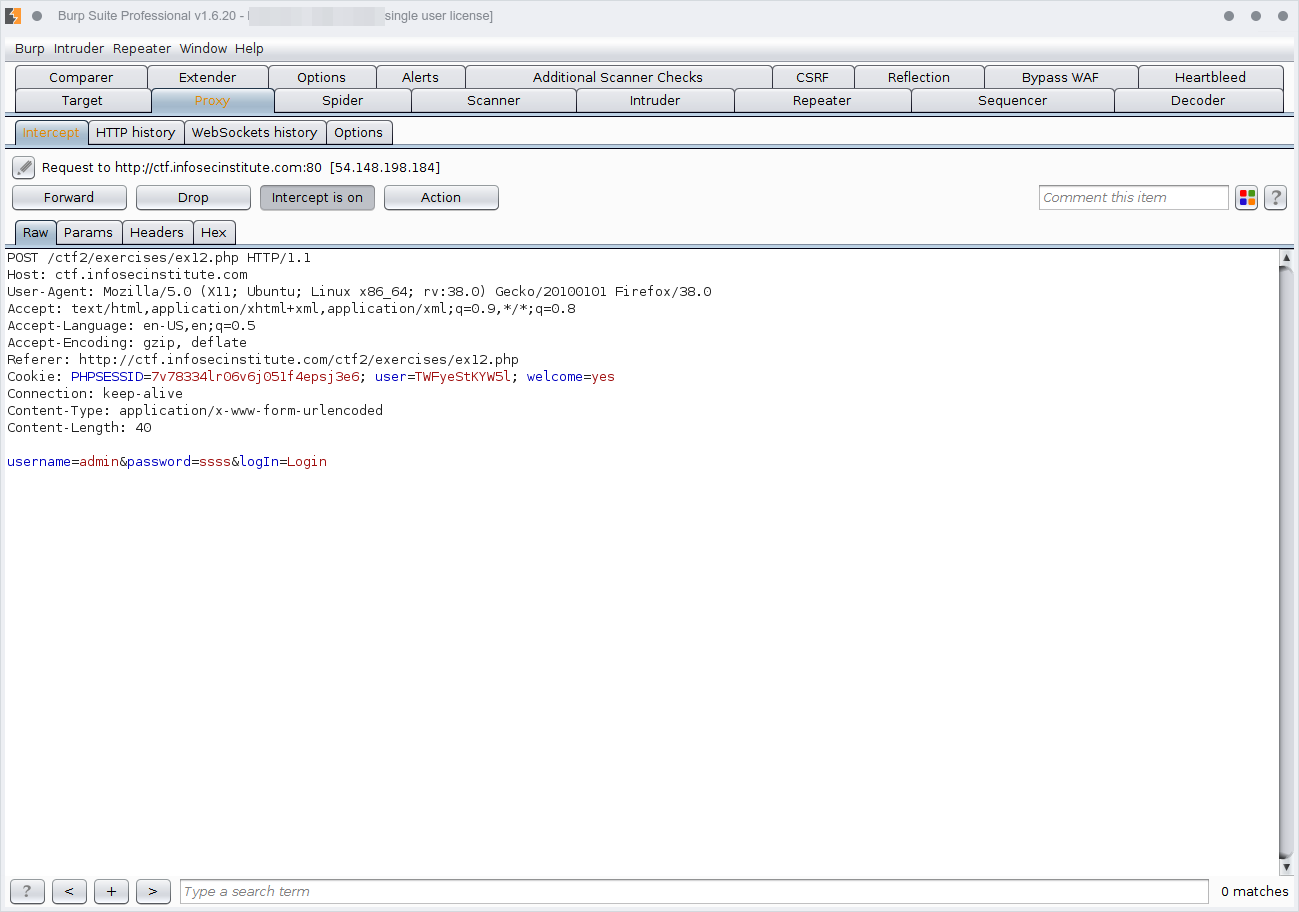Open the Heartbleed tab

coord(1210,77)
